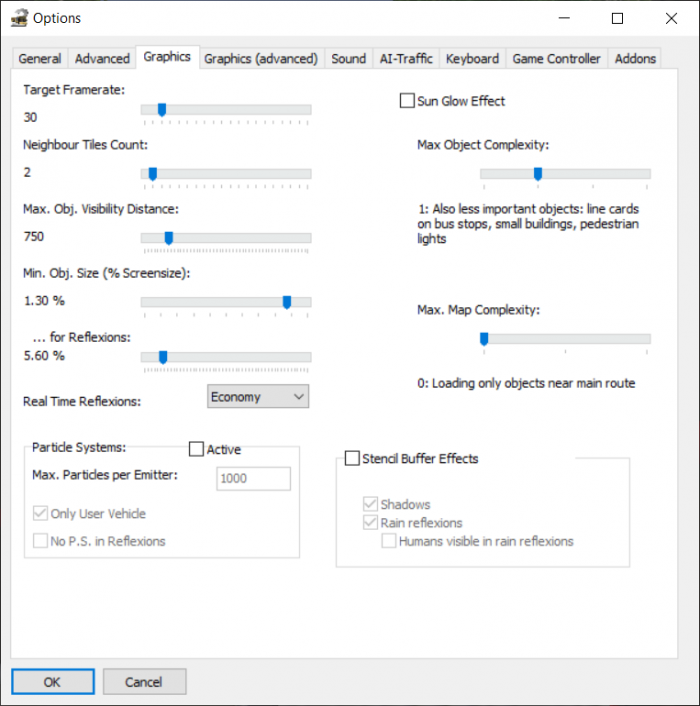Toggle Particle Systems Active checkbox

pyautogui.click(x=196, y=449)
